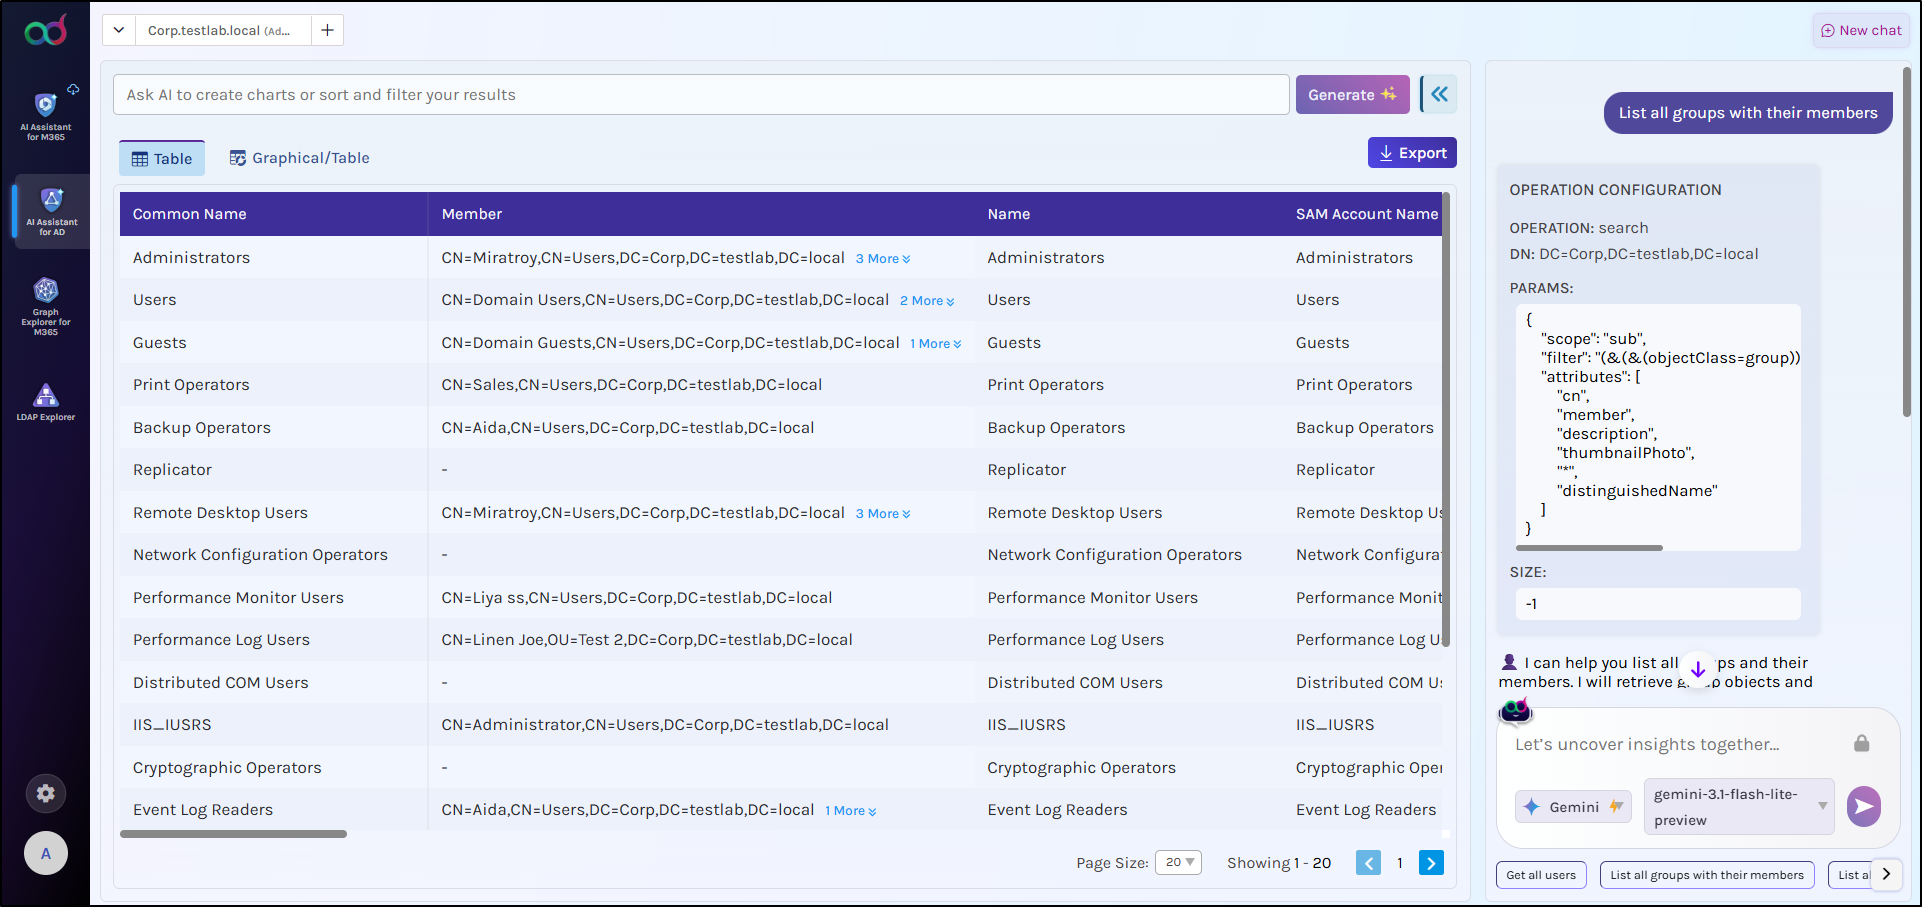Click CN=Linen Joe member cell
The width and height of the screenshot is (1922, 907).
click(646, 640)
